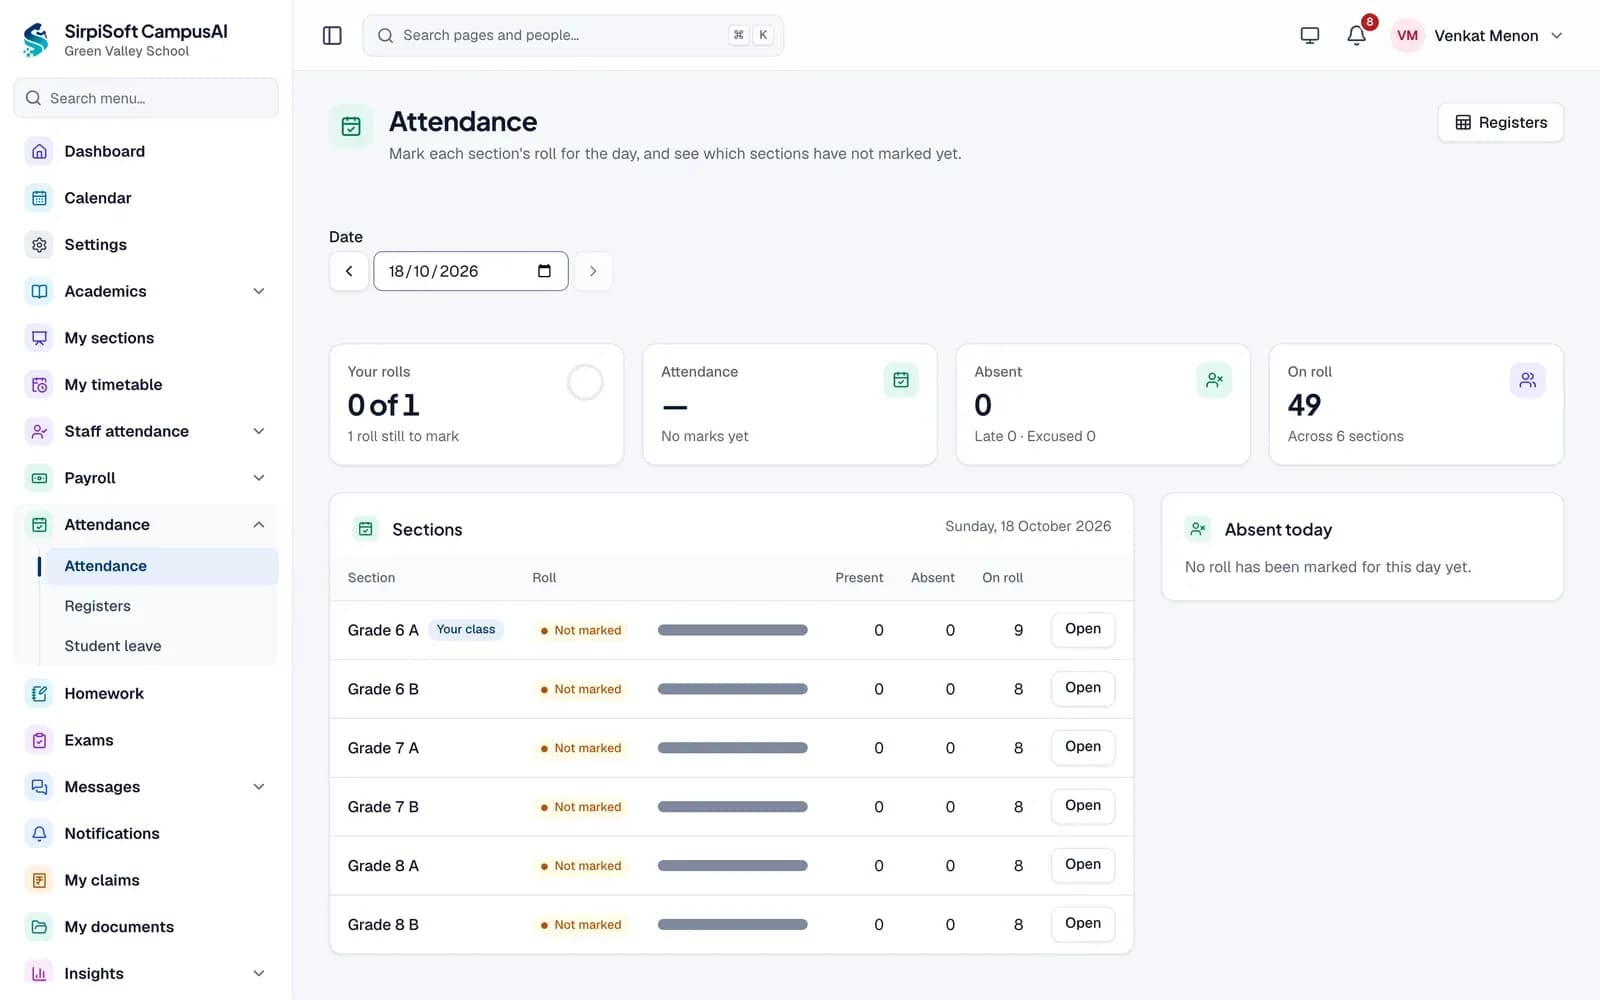Click the Grade 8 A progress bar
1600x1000 pixels.
(x=732, y=866)
